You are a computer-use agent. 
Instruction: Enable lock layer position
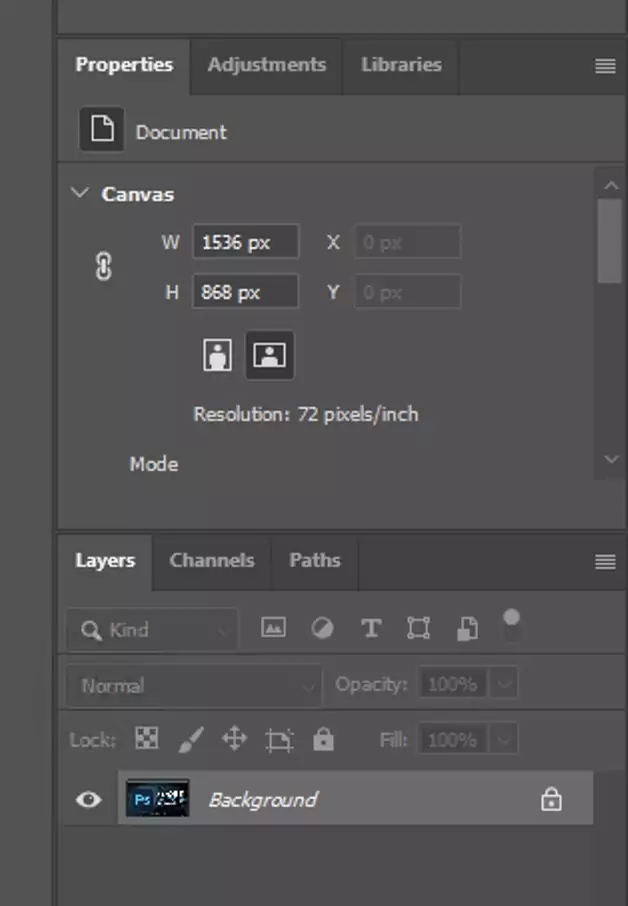(234, 739)
